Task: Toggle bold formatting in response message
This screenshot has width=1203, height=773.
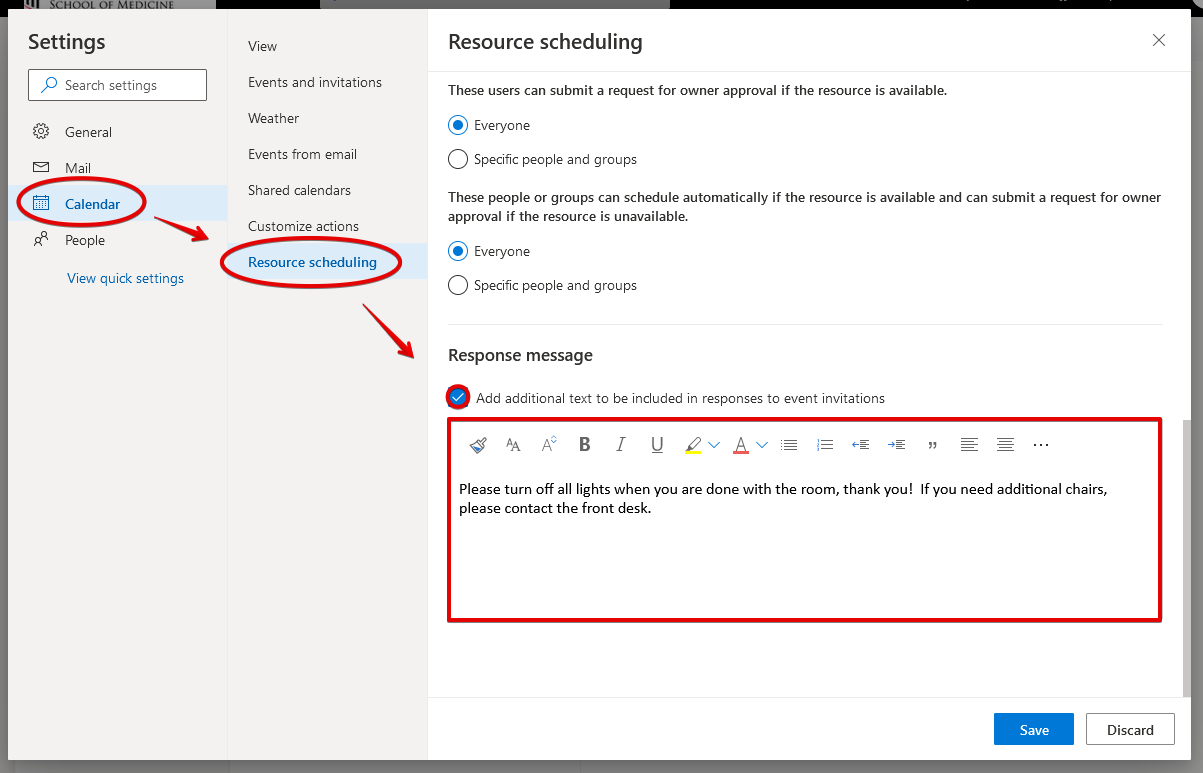Action: [x=585, y=445]
